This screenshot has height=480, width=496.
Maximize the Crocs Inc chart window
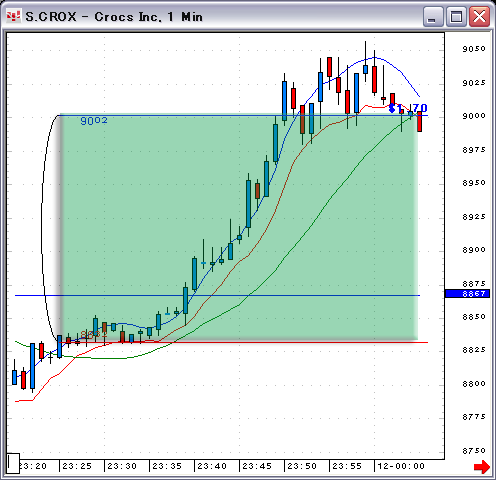(456, 16)
